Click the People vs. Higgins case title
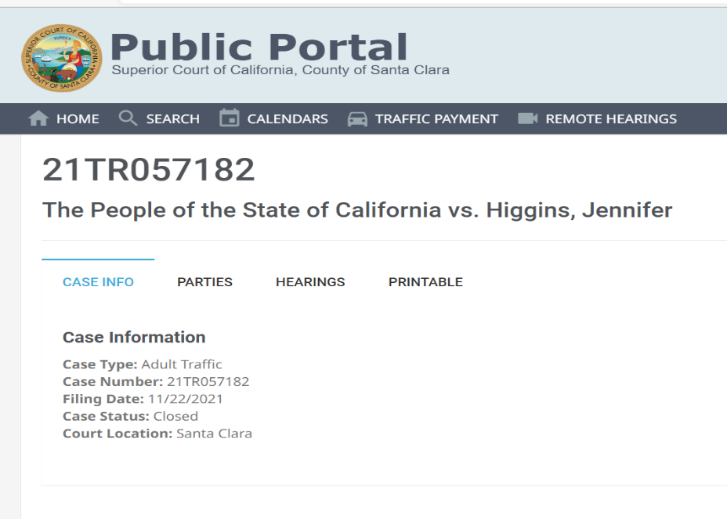 [x=357, y=211]
